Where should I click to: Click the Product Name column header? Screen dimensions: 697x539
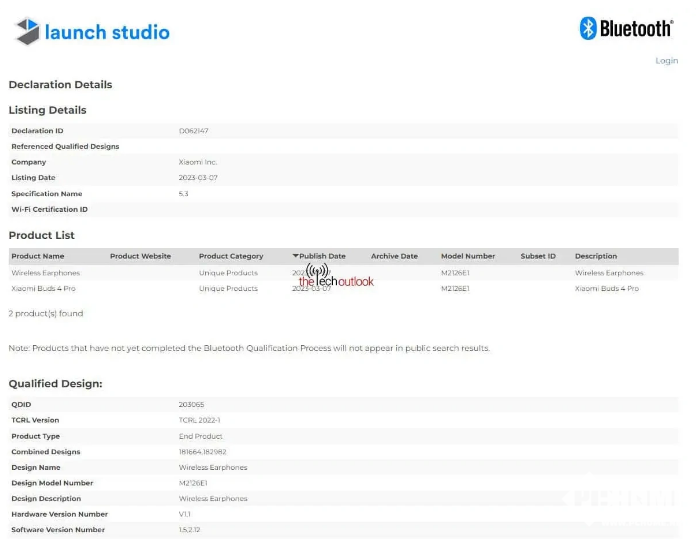[38, 256]
